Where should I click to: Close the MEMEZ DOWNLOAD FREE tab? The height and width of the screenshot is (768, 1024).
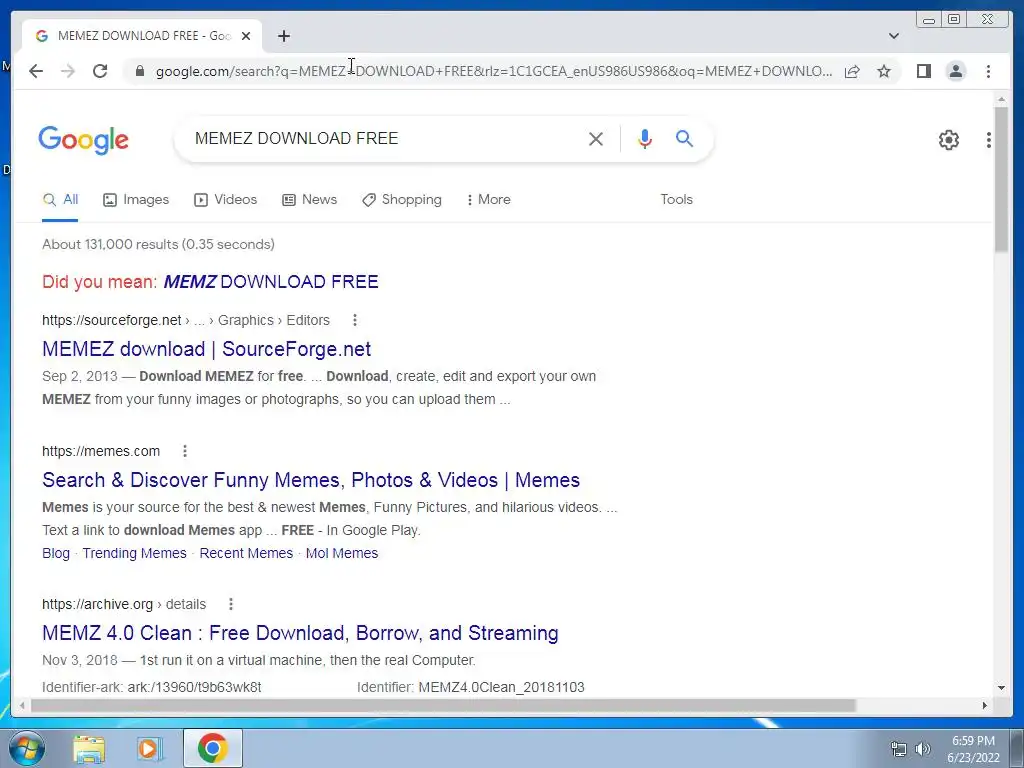point(246,36)
